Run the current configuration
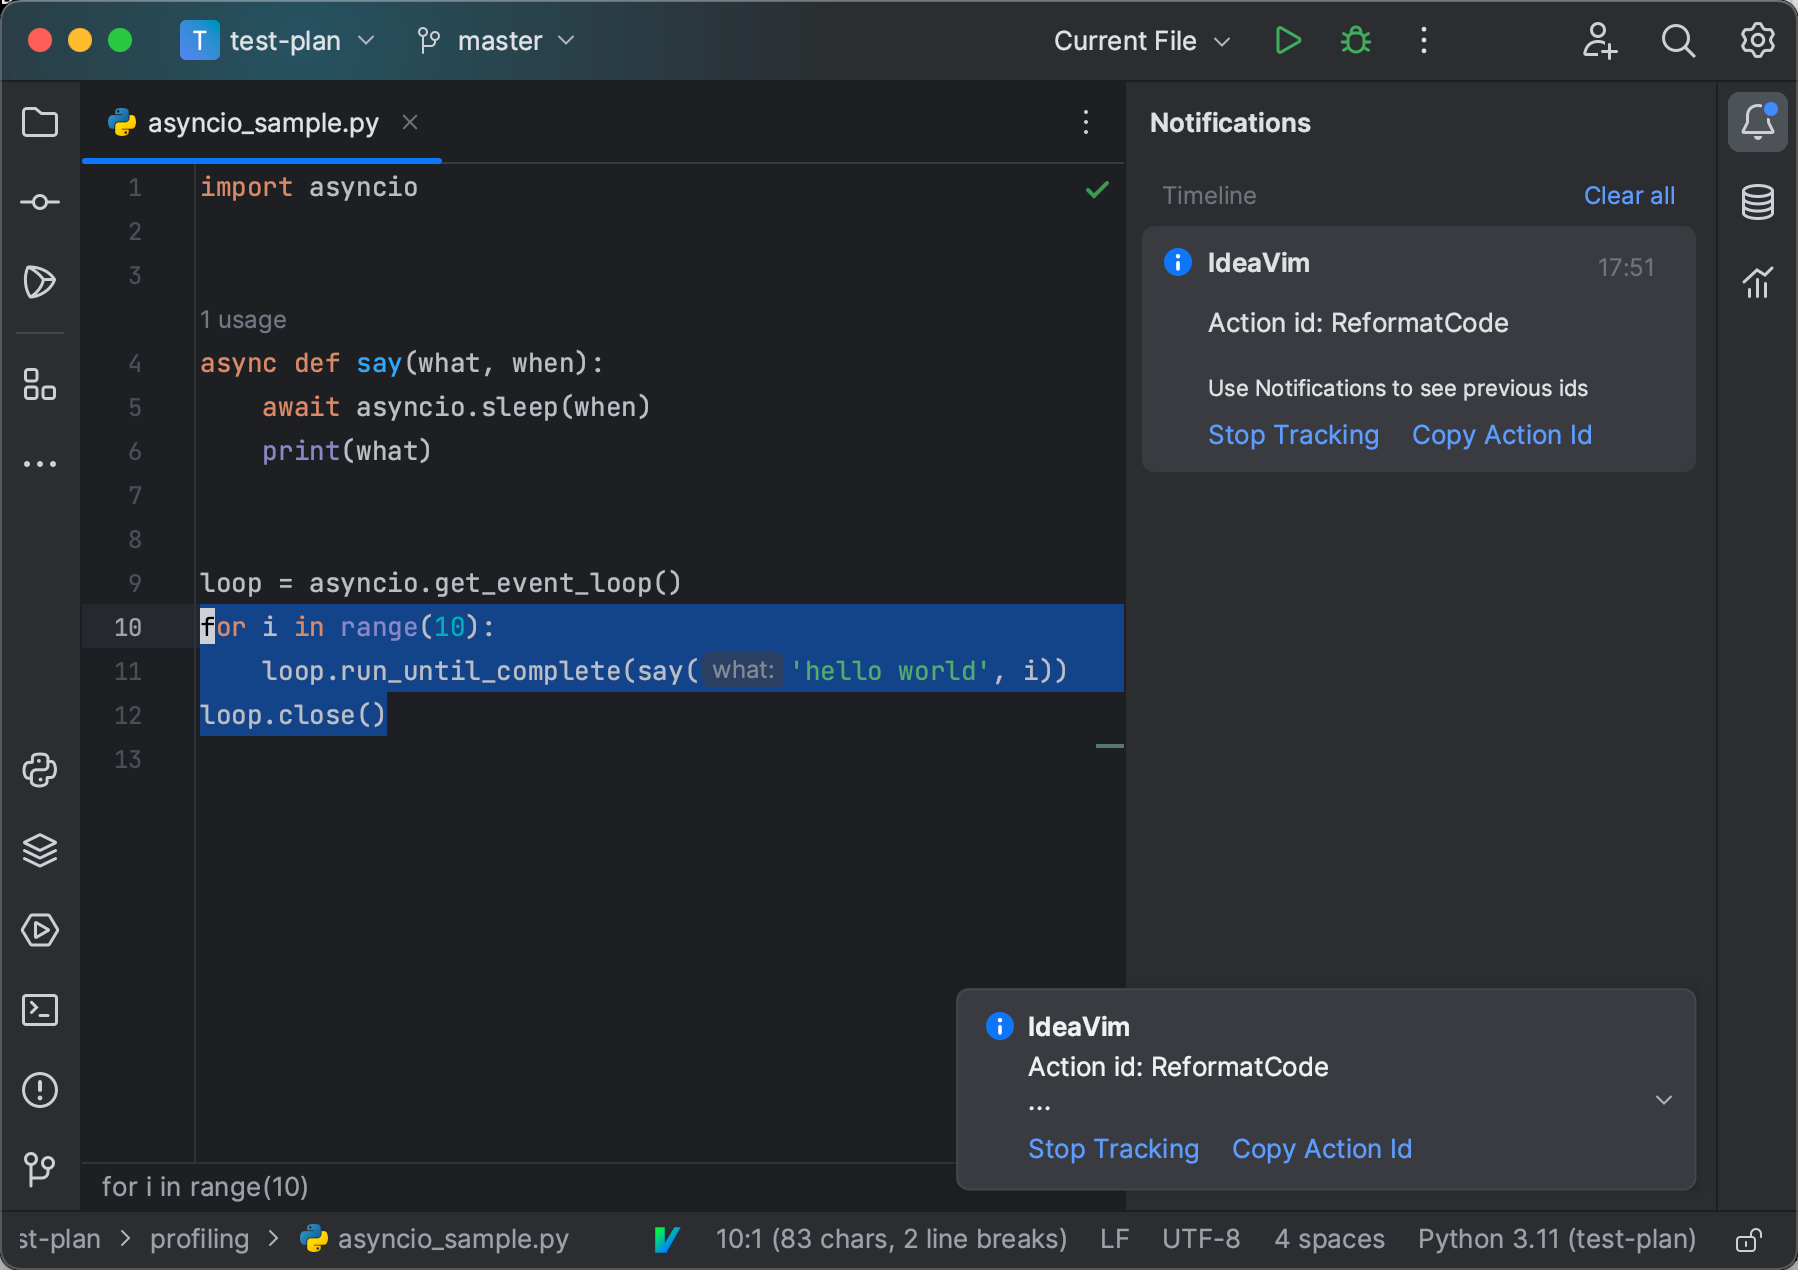 click(x=1288, y=40)
